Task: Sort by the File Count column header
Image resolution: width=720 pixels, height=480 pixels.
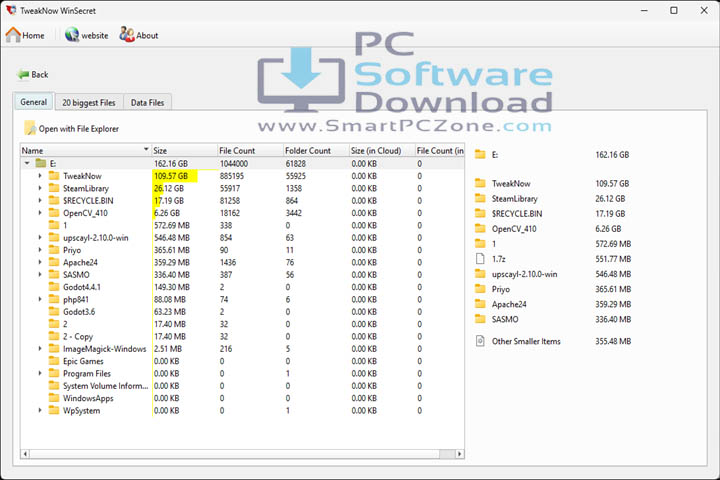Action: click(x=250, y=150)
